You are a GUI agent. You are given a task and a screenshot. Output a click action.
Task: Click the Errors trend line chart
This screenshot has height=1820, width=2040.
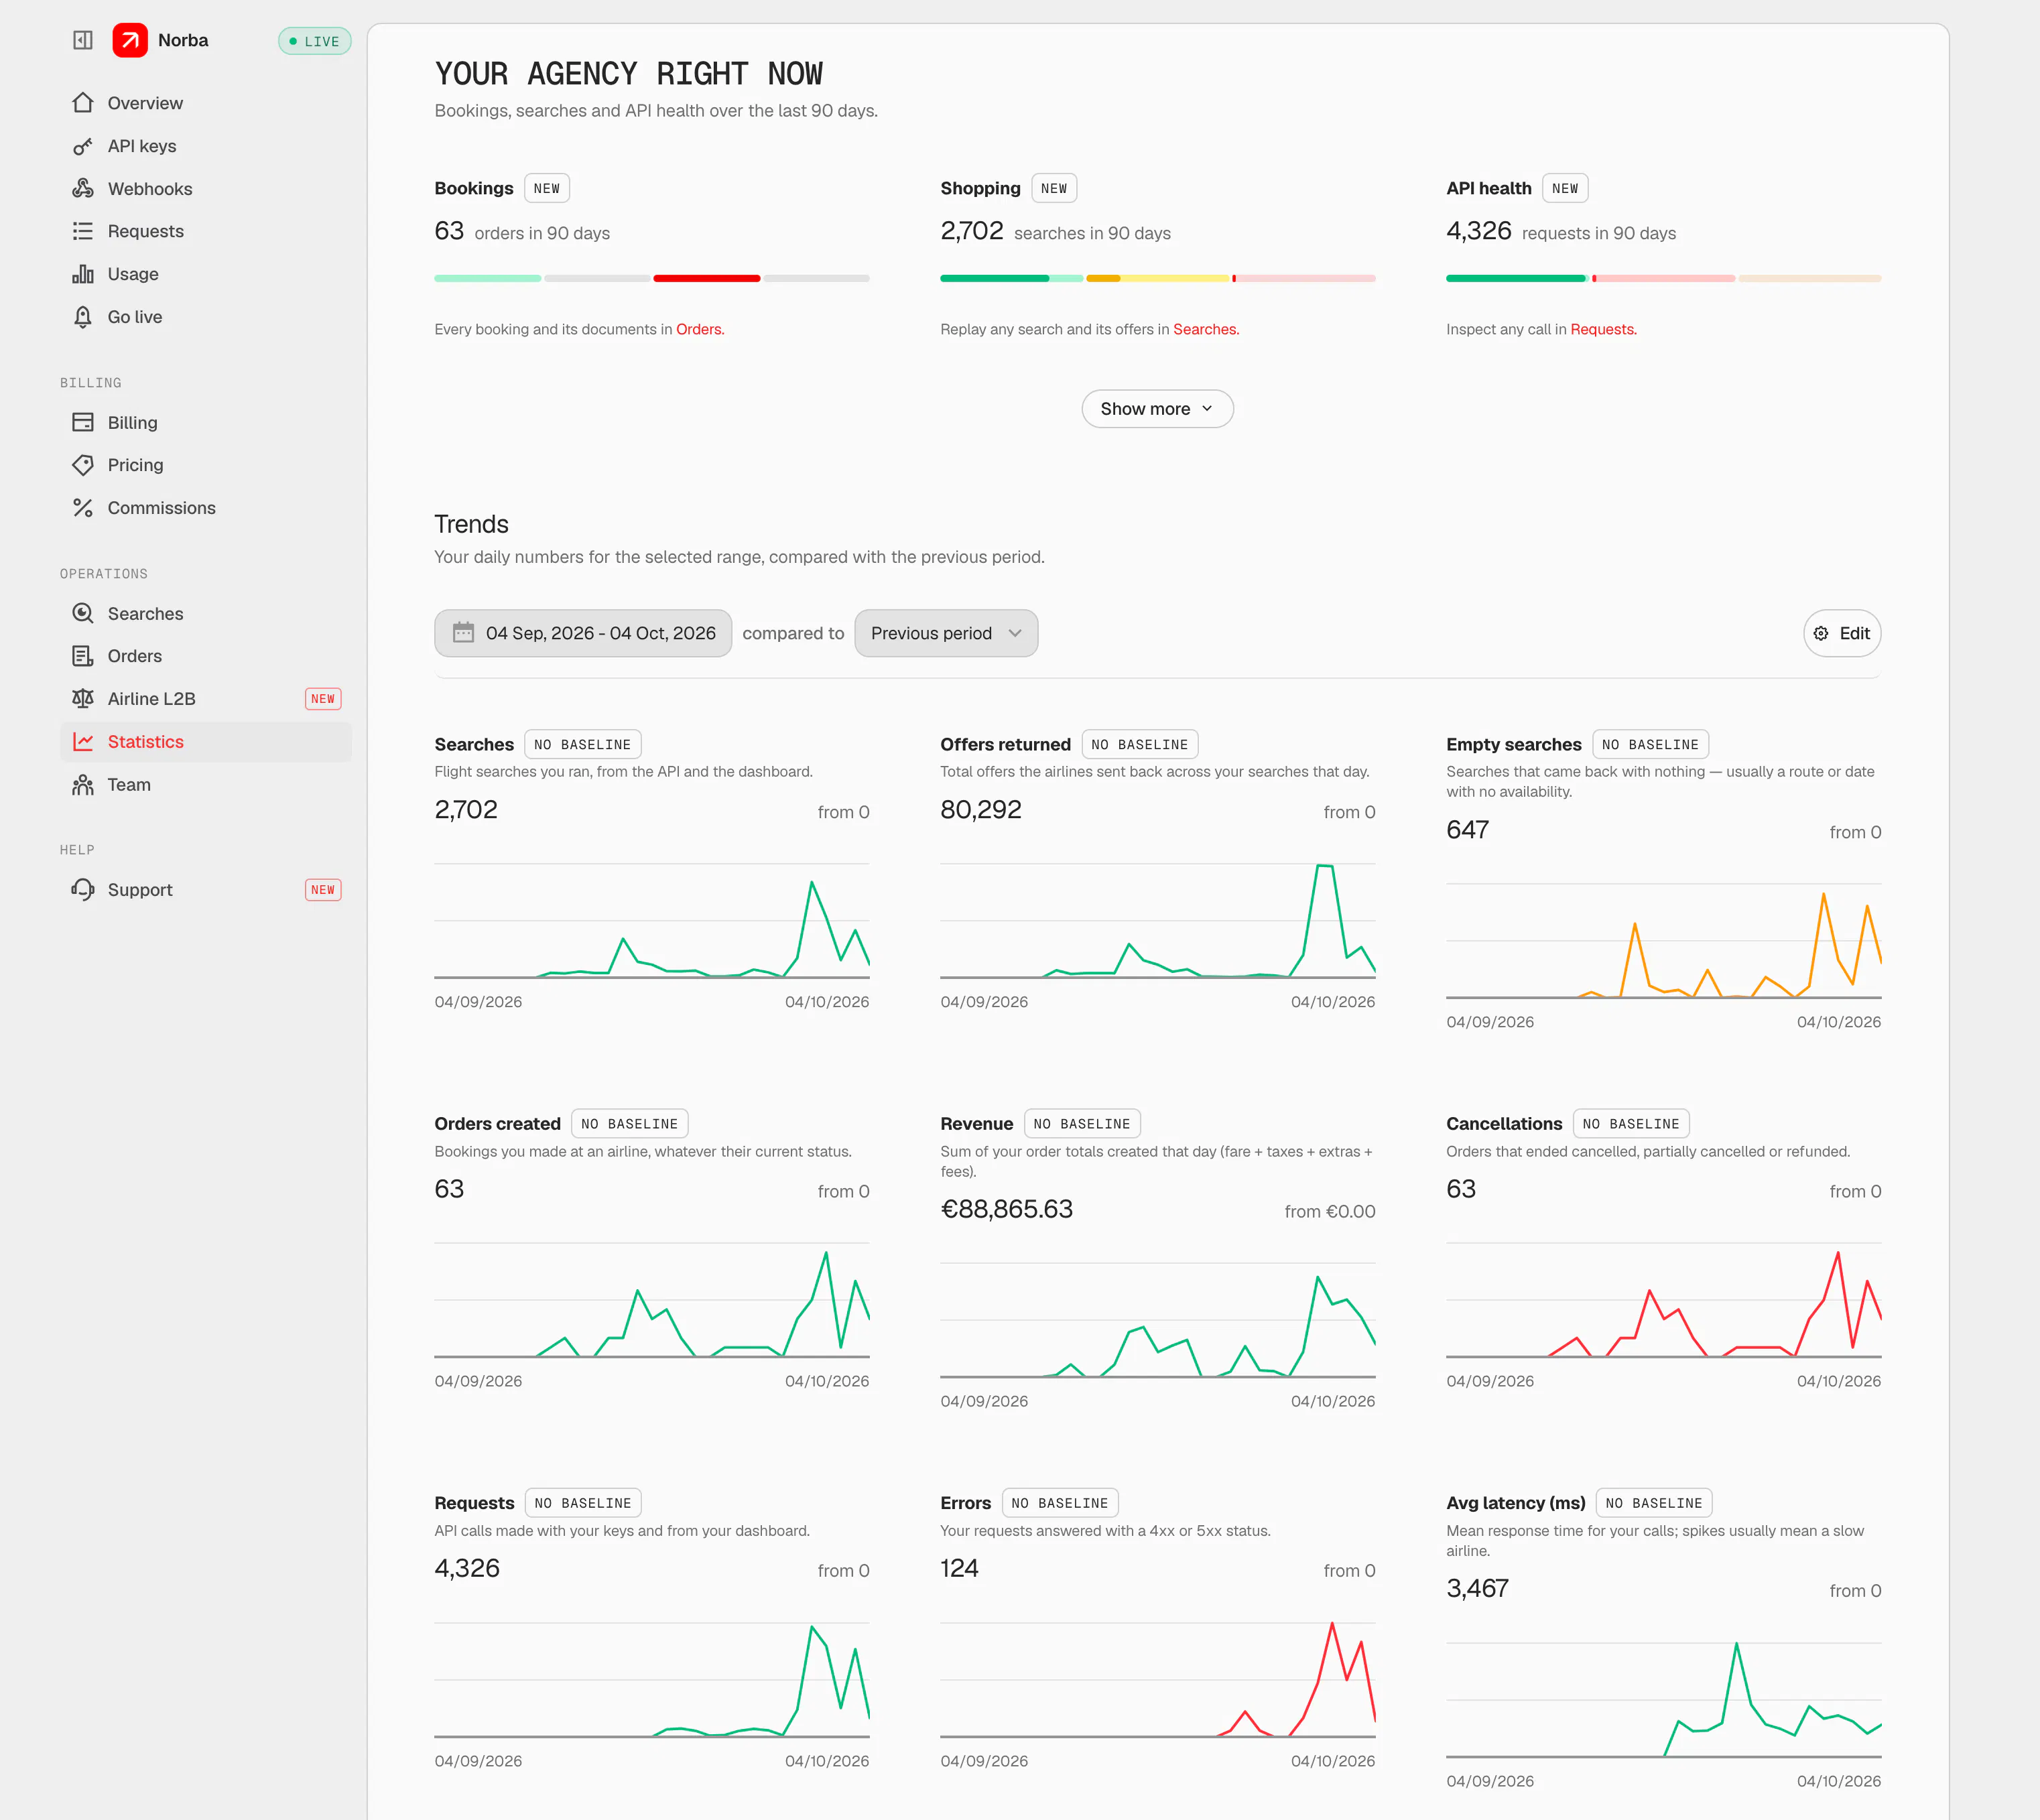1157,1680
